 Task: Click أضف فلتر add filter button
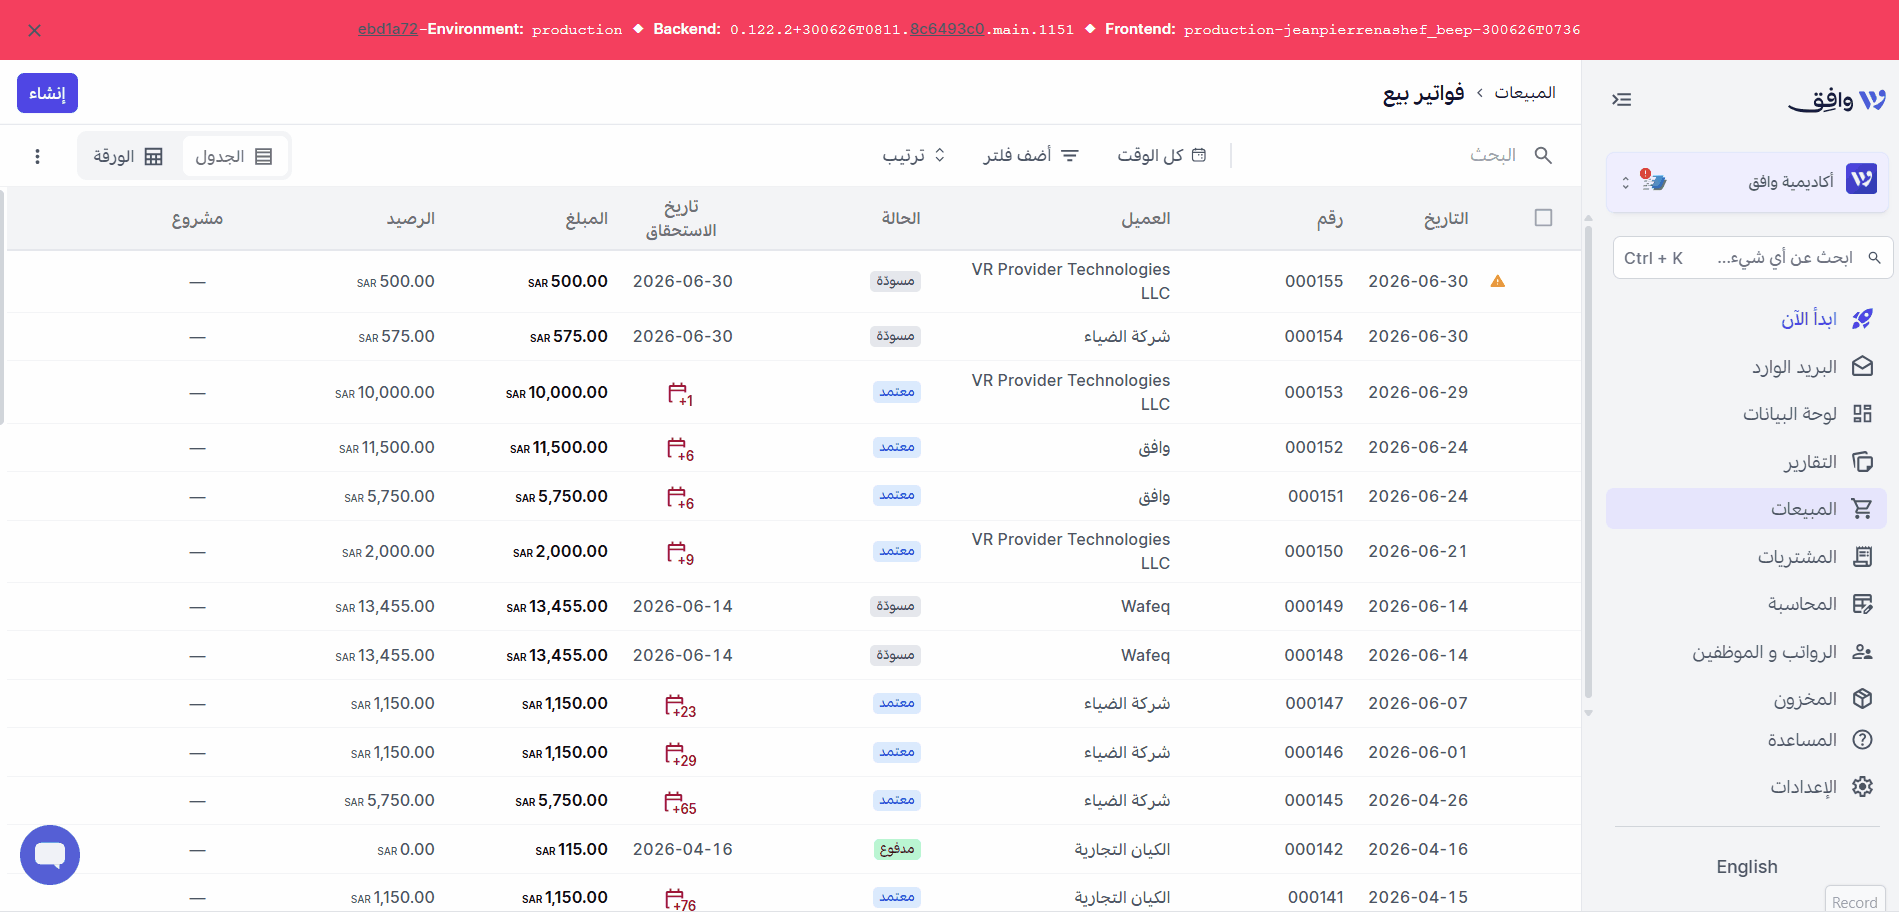click(x=1031, y=155)
